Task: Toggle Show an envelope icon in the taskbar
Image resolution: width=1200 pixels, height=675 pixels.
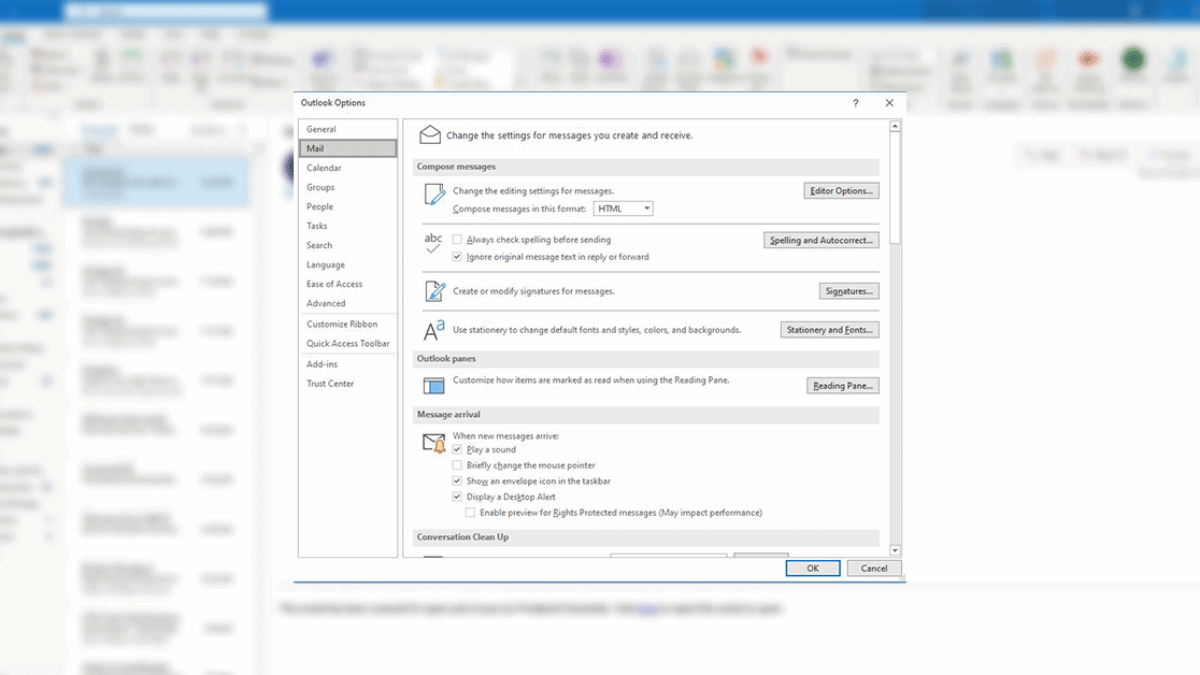Action: click(x=457, y=481)
